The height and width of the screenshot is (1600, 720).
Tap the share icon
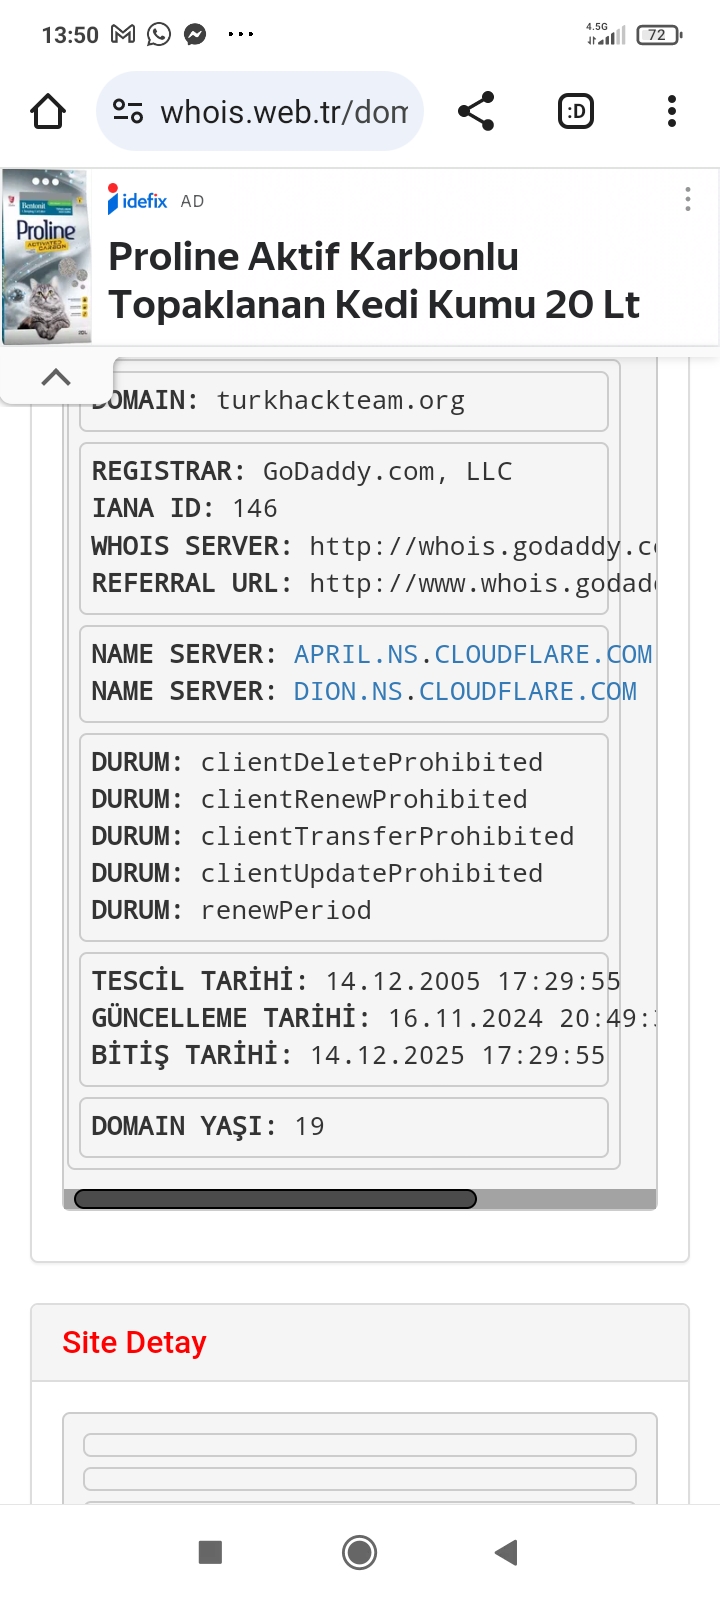(x=476, y=111)
